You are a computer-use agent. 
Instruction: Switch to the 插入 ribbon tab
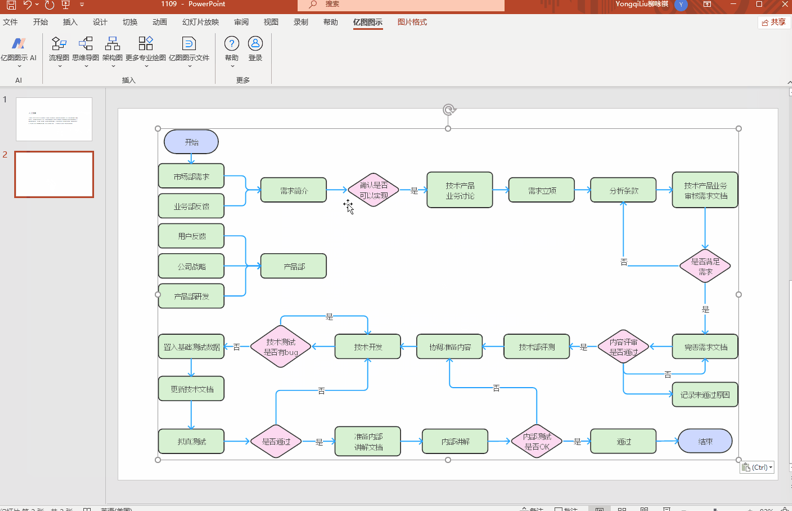click(70, 22)
